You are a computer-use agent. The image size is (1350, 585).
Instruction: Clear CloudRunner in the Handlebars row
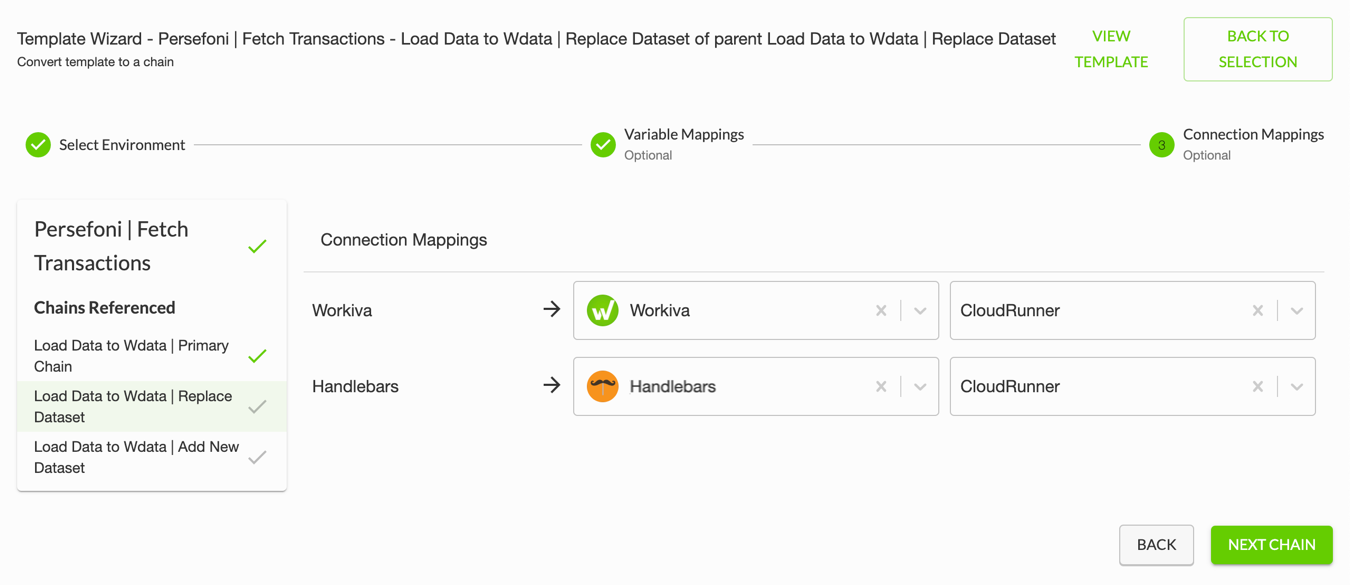(x=1258, y=387)
